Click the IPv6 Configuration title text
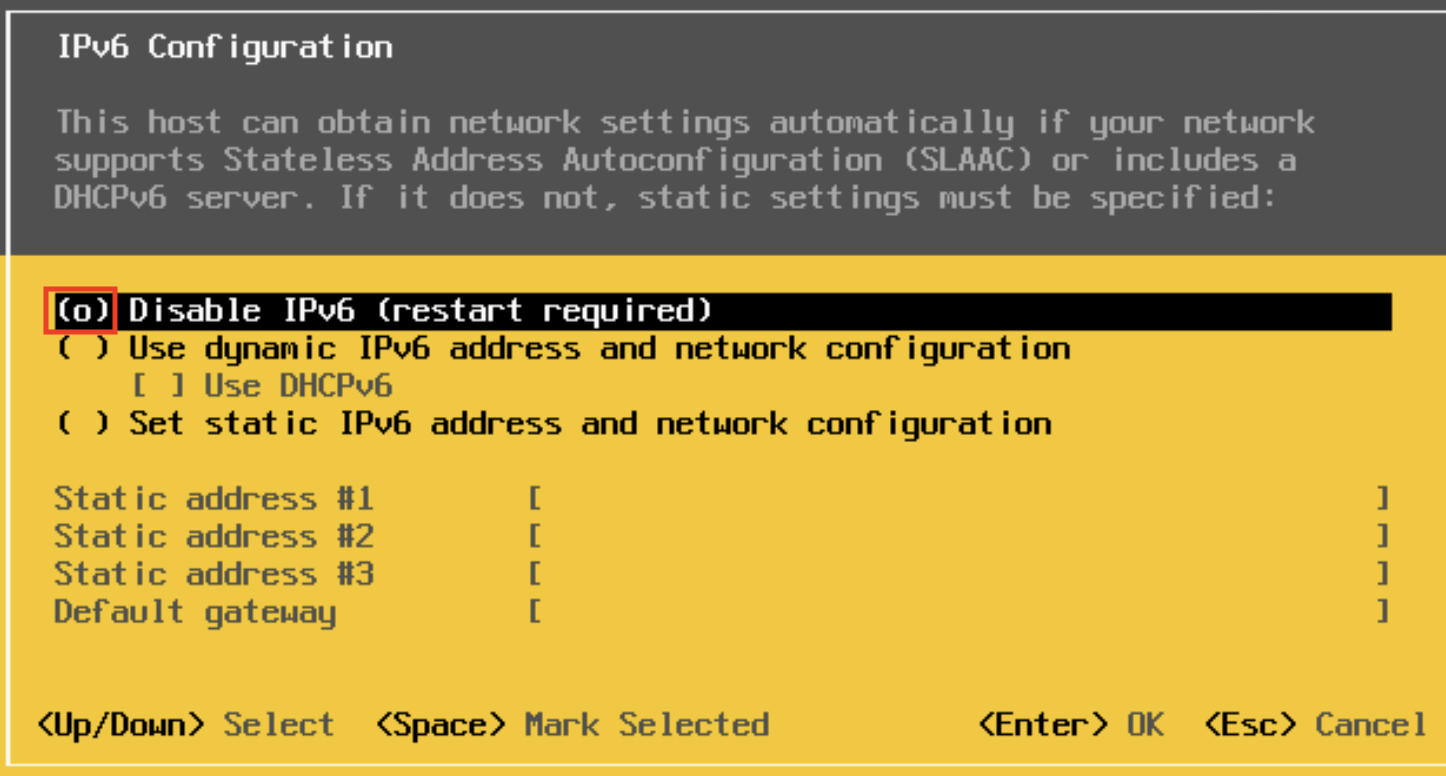 click(225, 48)
